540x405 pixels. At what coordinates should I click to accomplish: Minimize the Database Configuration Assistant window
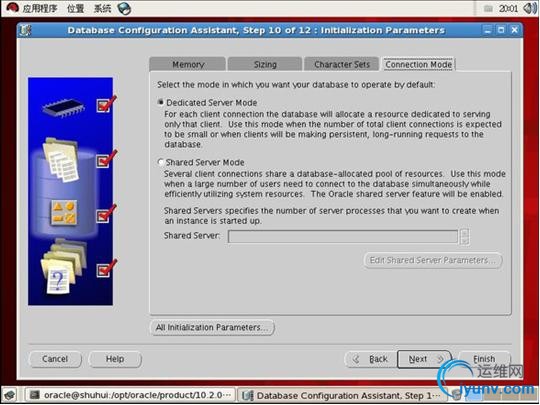pyautogui.click(x=488, y=30)
